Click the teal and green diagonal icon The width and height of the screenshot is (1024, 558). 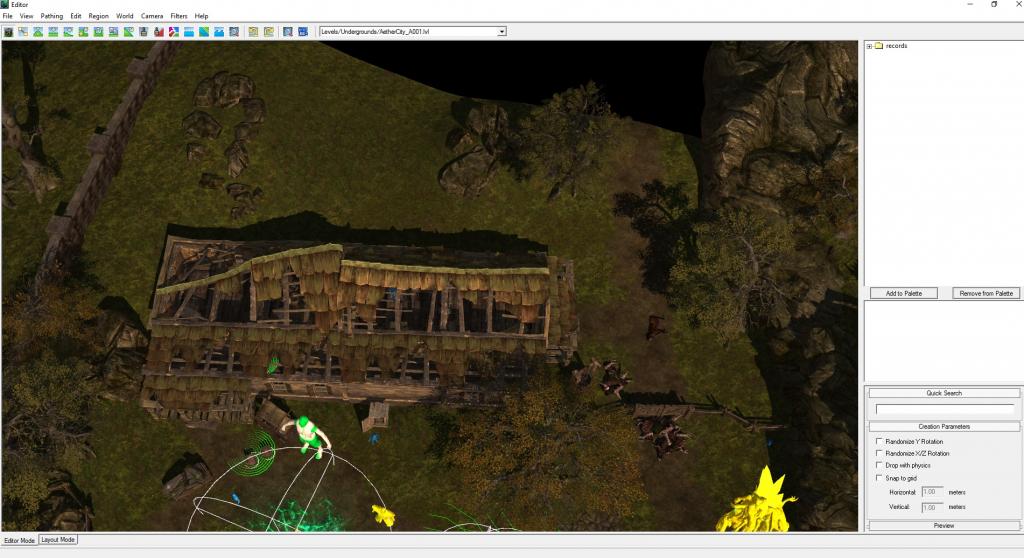204,31
